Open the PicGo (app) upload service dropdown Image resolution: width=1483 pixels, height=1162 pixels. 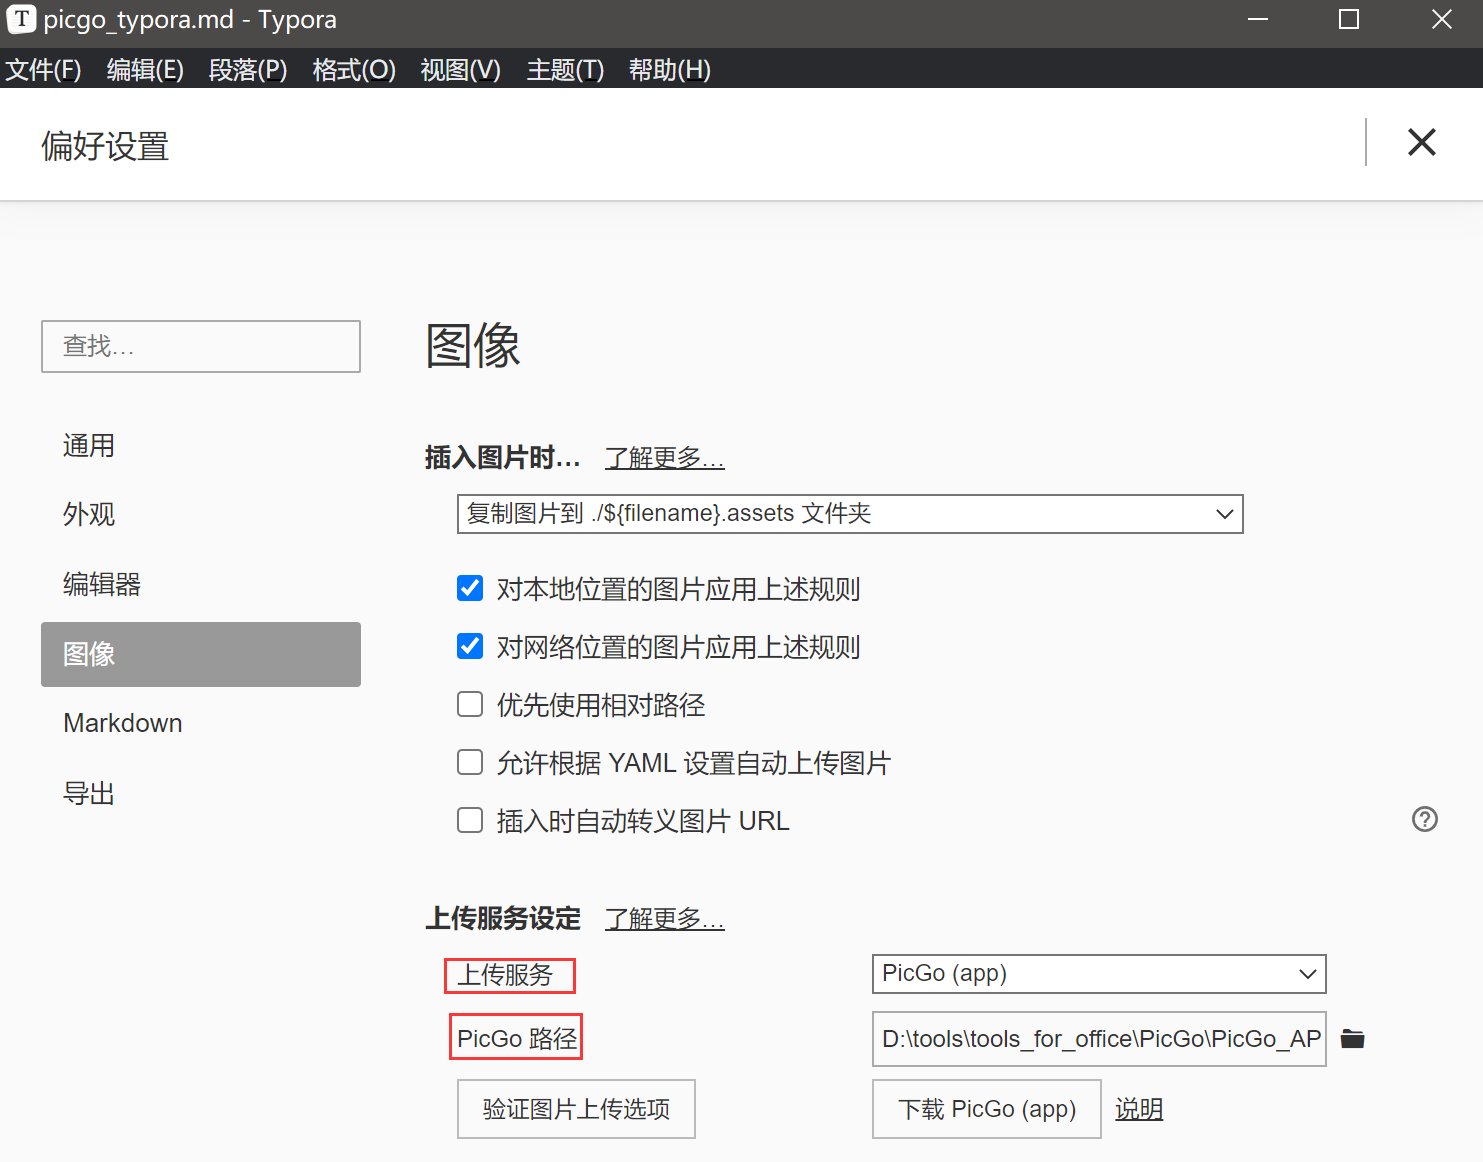click(x=1099, y=974)
